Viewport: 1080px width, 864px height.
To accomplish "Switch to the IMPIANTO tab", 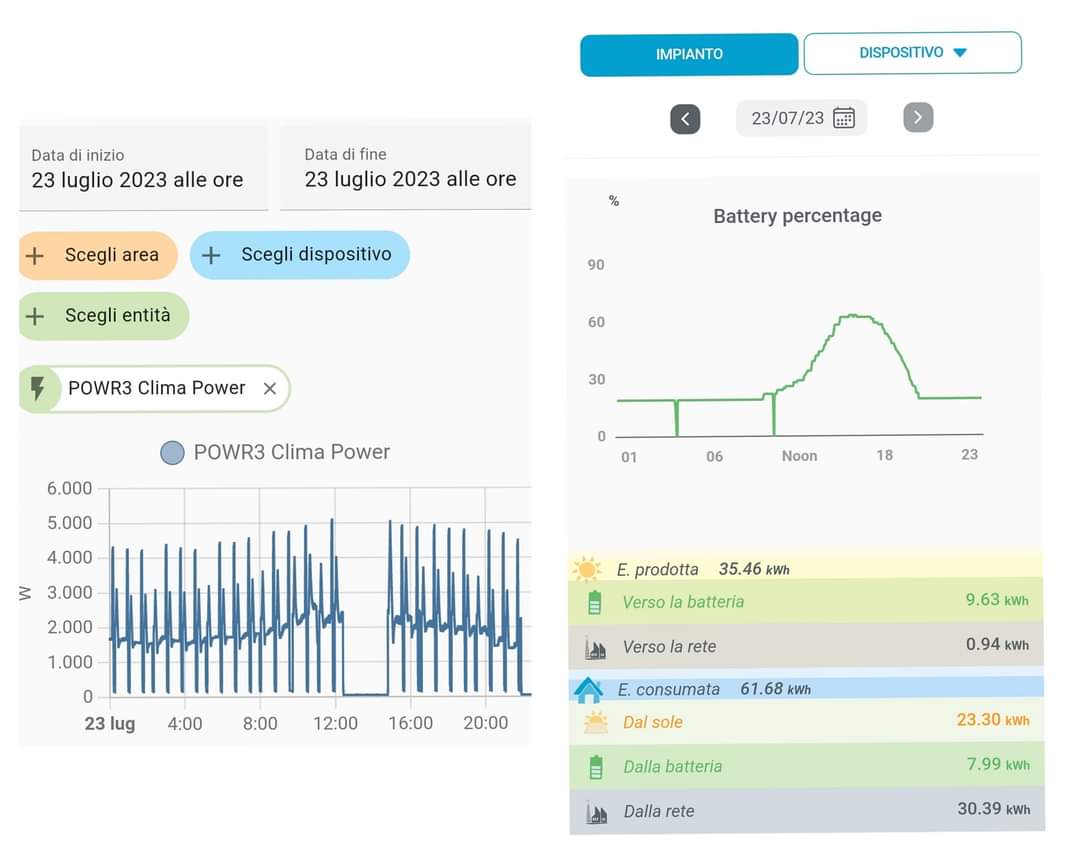I will click(x=689, y=54).
